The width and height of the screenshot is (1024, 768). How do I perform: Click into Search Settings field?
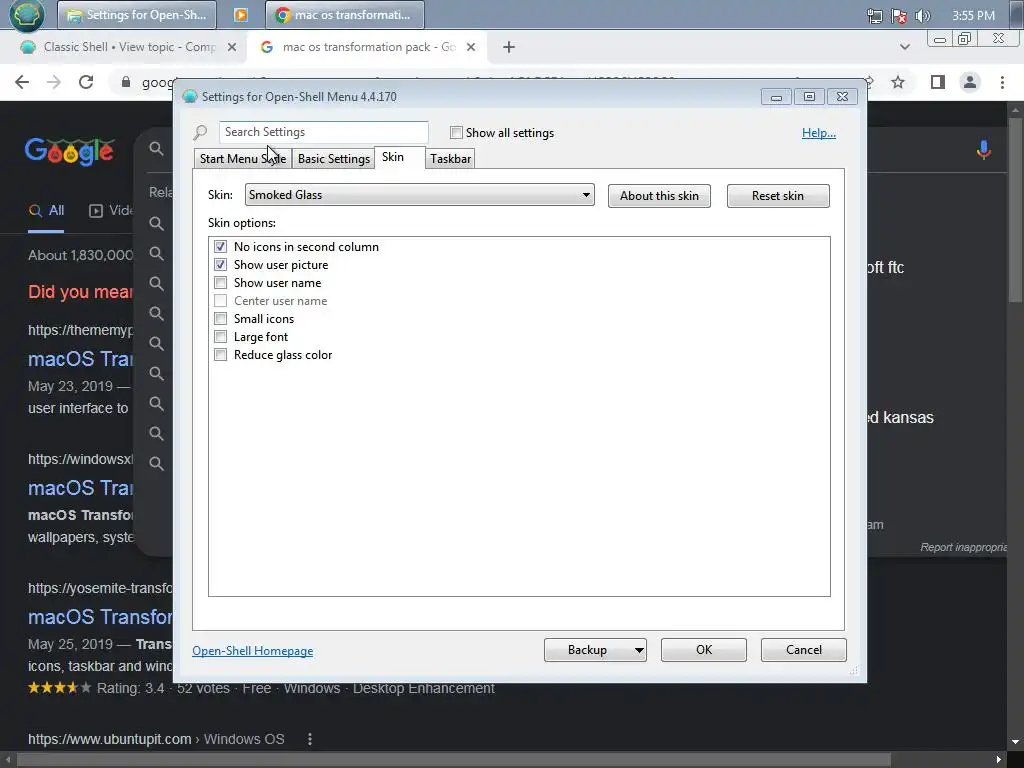pyautogui.click(x=323, y=132)
